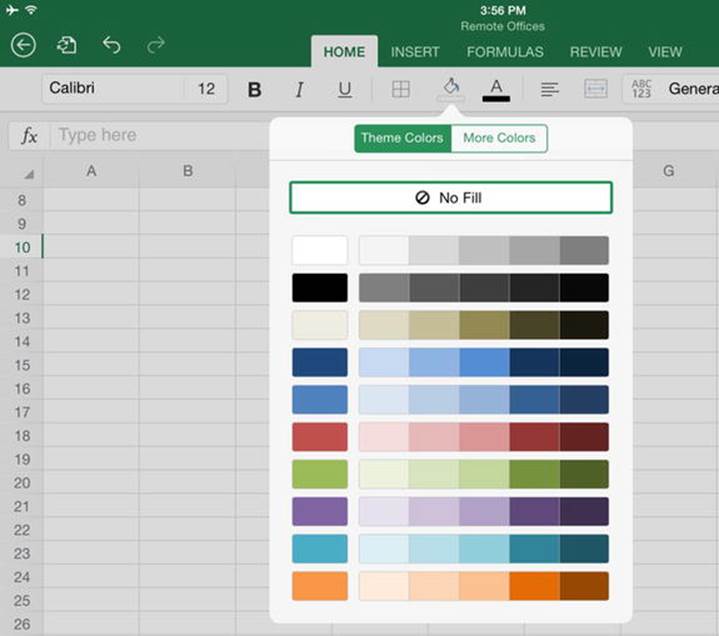Viewport: 719px width, 636px height.
Task: Tap the 3:56 PM clock
Action: click(x=503, y=10)
